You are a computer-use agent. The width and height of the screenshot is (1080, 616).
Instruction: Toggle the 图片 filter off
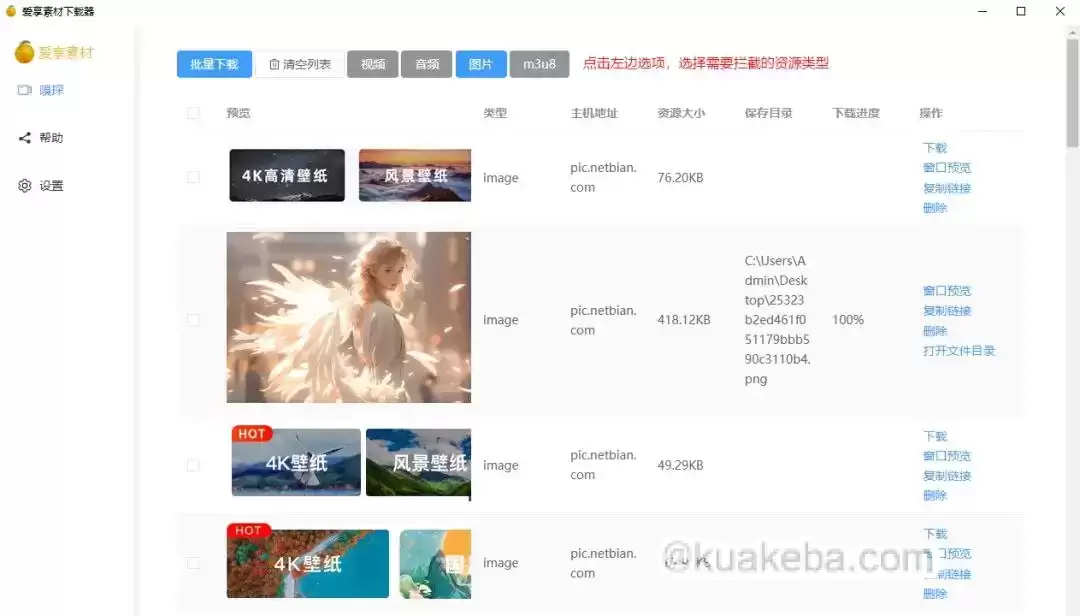480,63
